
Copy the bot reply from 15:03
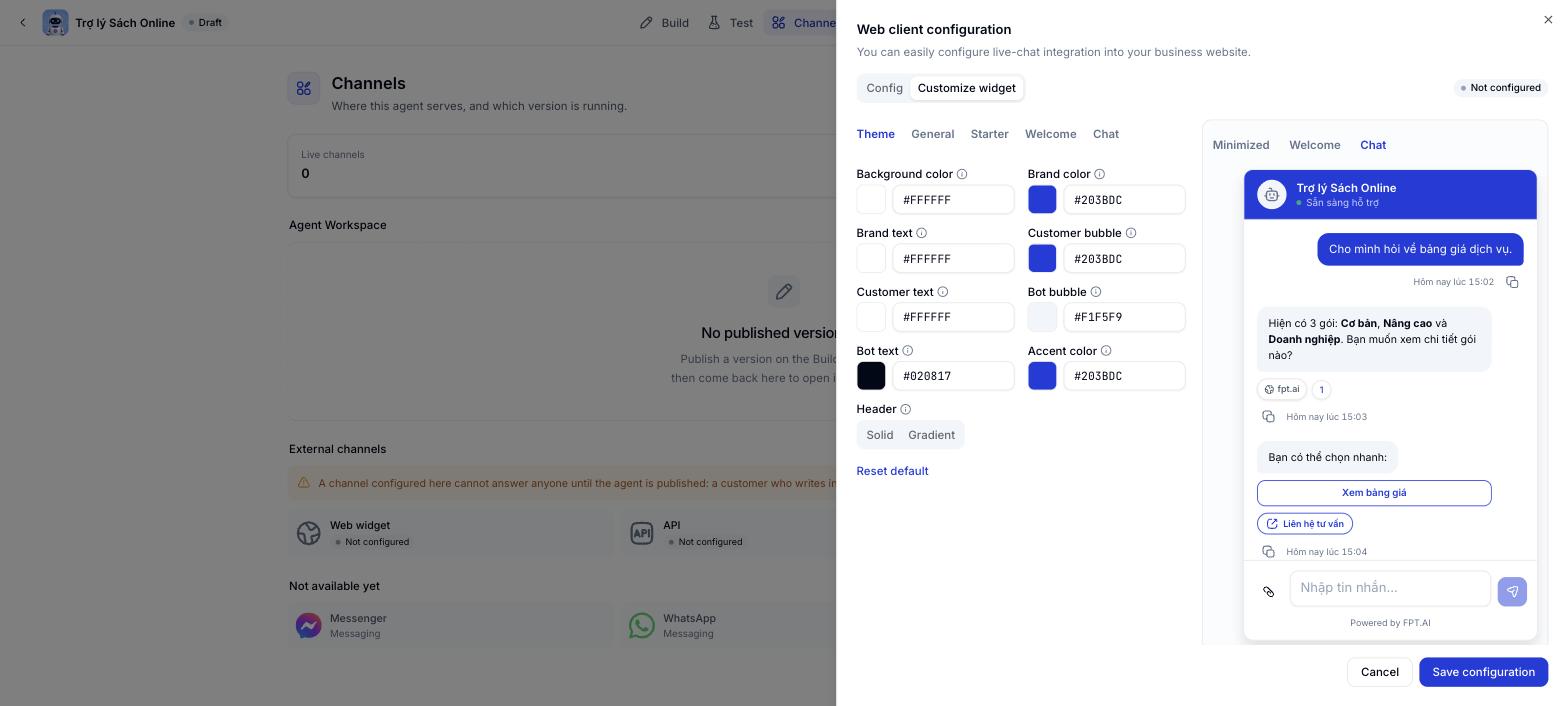click(x=1268, y=417)
